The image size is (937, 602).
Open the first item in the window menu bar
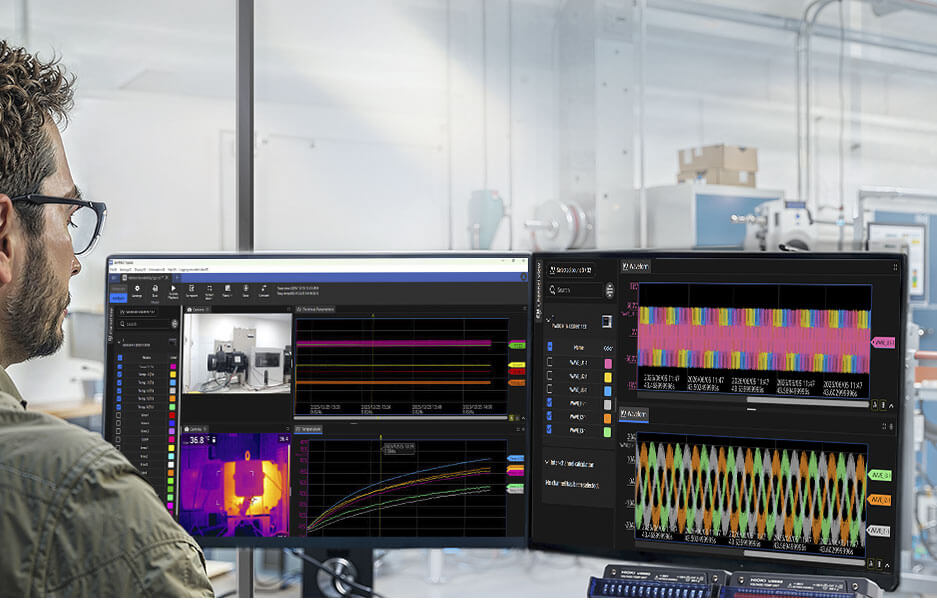coord(114,270)
